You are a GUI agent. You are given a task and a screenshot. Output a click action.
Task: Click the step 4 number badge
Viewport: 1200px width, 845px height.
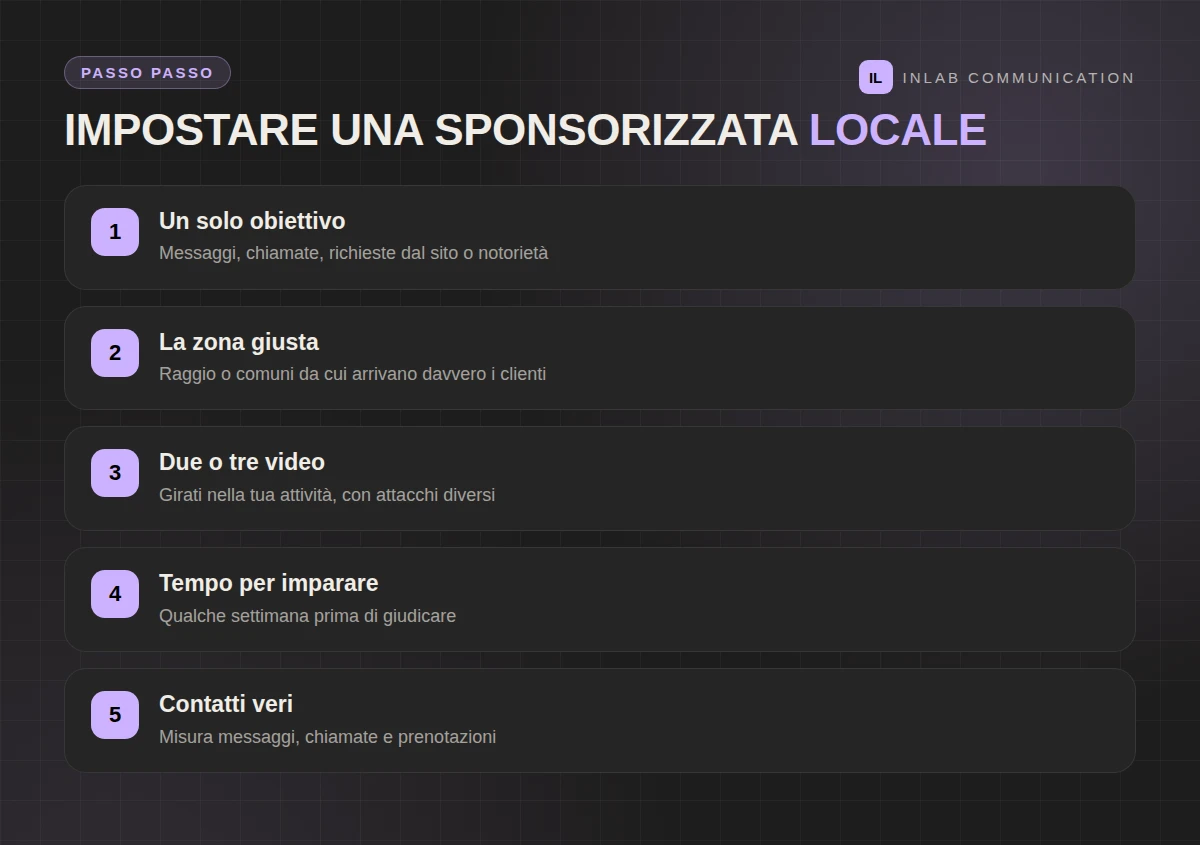(115, 594)
